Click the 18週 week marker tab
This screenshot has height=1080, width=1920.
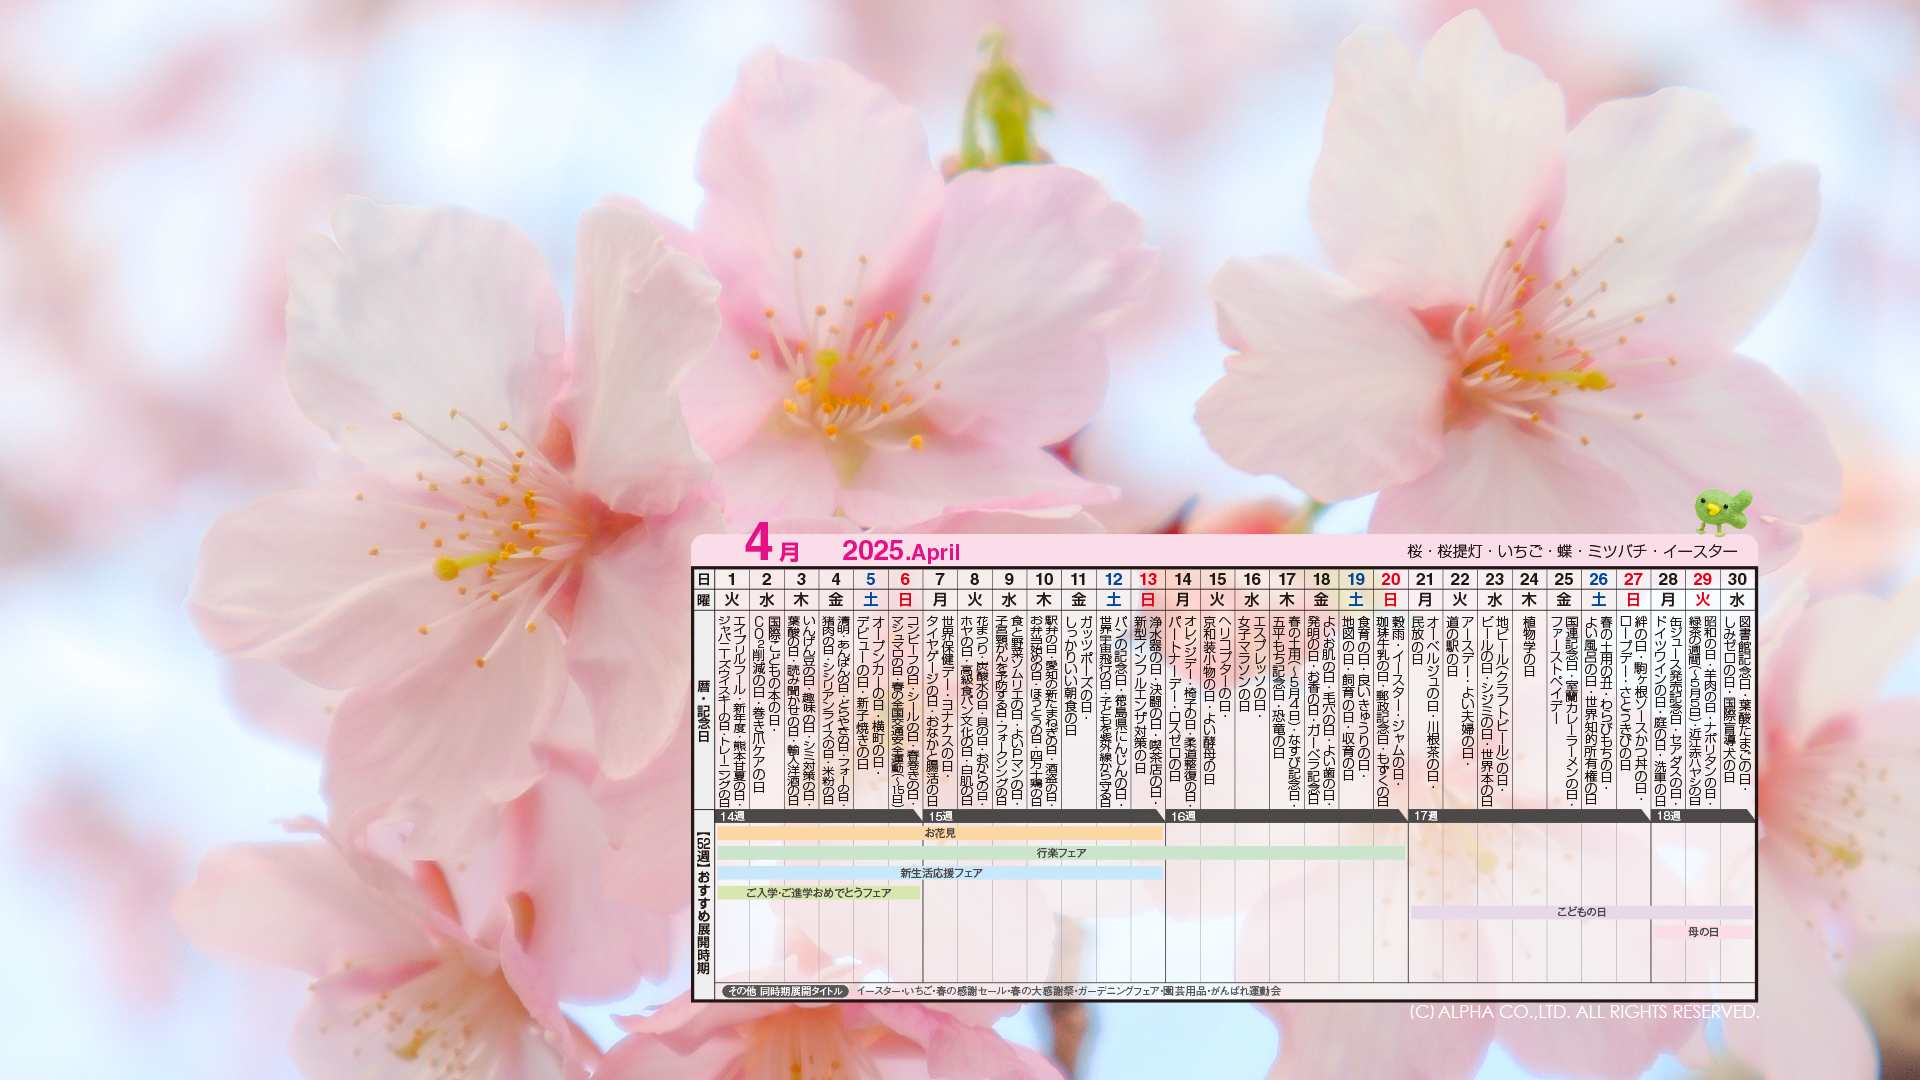(x=1668, y=816)
